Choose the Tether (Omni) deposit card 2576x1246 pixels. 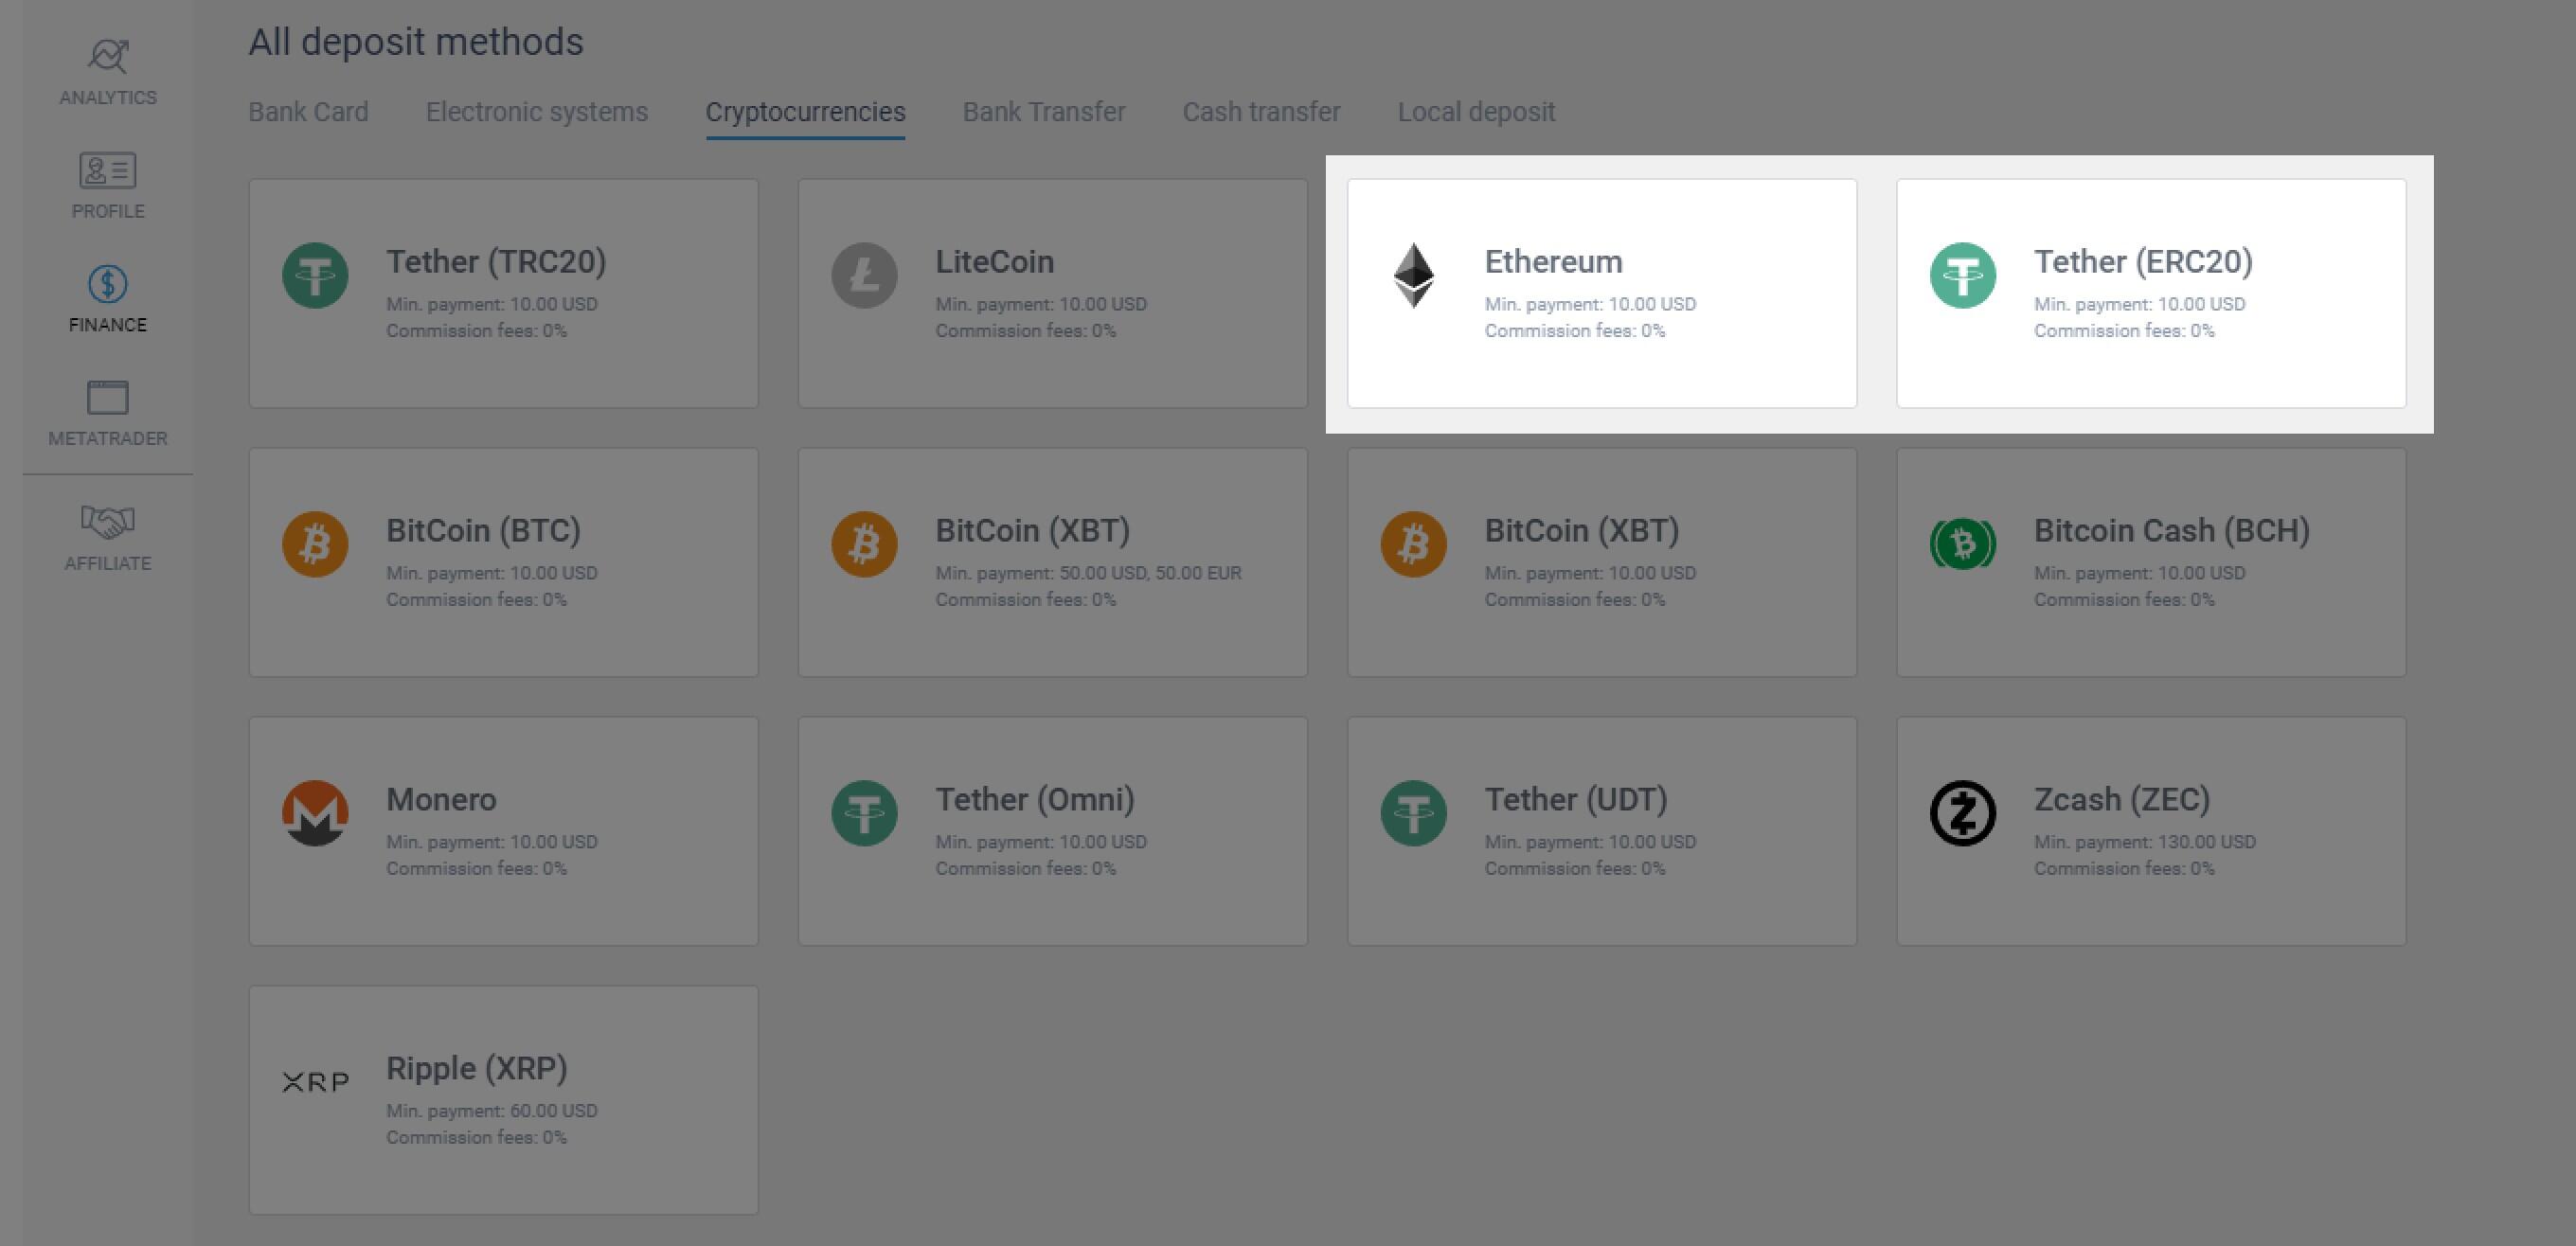[x=1052, y=831]
